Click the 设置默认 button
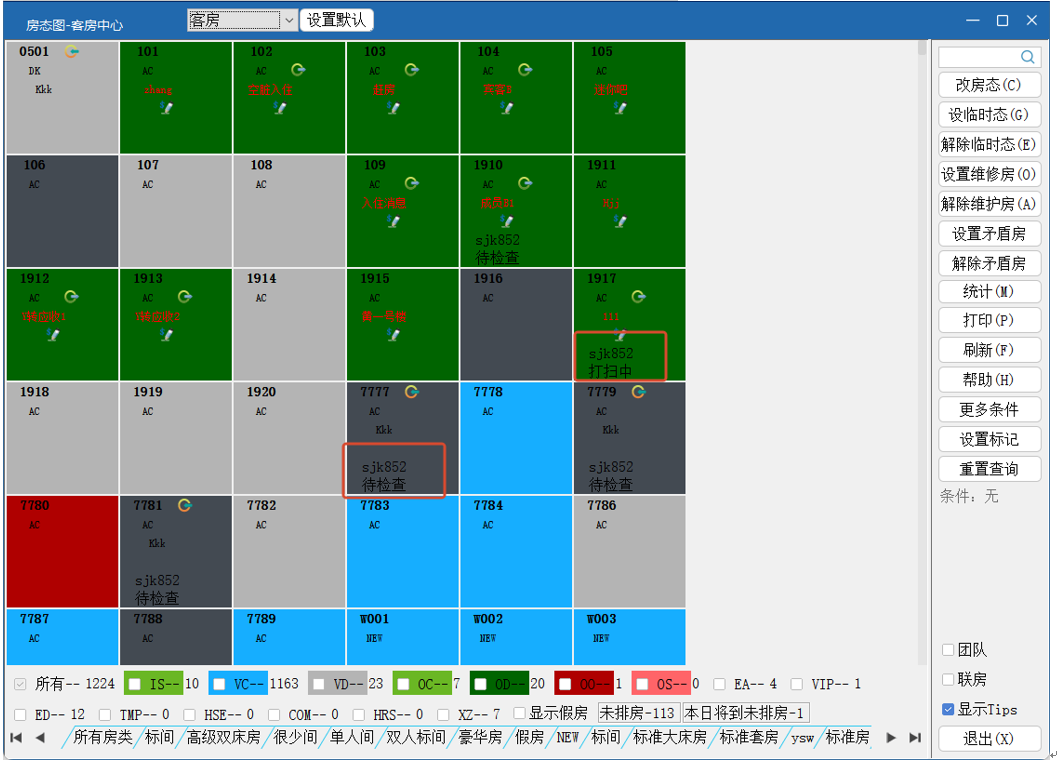This screenshot has width=1057, height=763. [336, 20]
